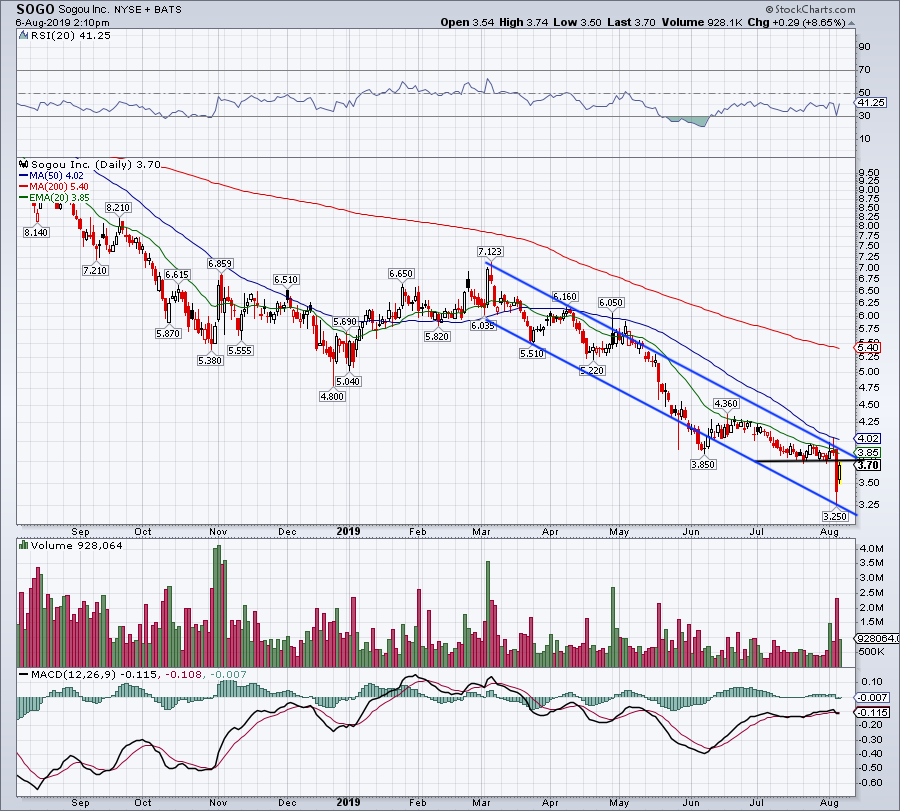
Task: Click the 5.690 price label
Action: [x=345, y=322]
